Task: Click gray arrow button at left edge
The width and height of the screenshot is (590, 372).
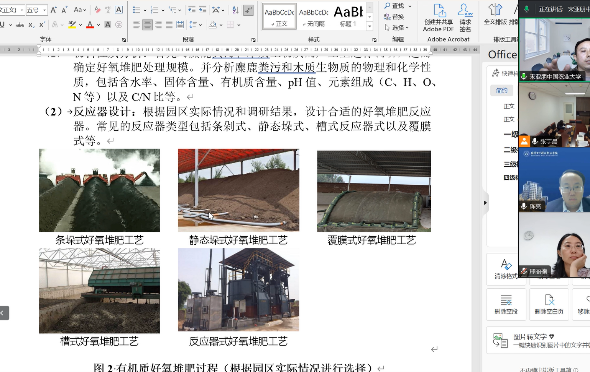Action: point(4,313)
